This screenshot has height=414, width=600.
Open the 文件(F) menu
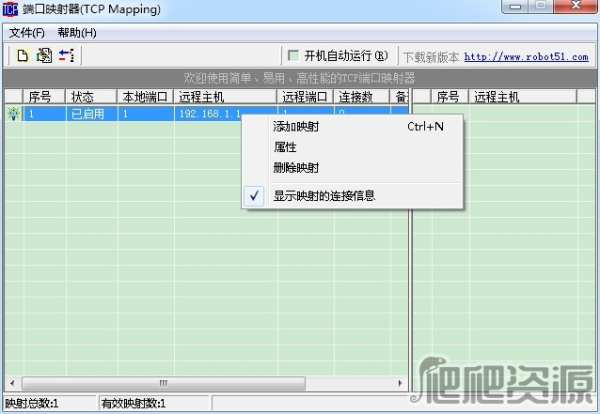[x=27, y=33]
